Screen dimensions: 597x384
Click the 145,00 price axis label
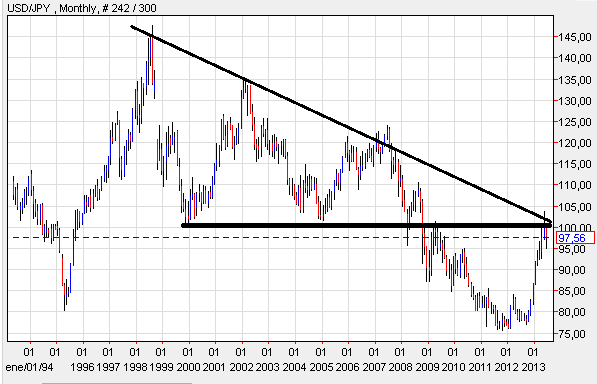(575, 37)
